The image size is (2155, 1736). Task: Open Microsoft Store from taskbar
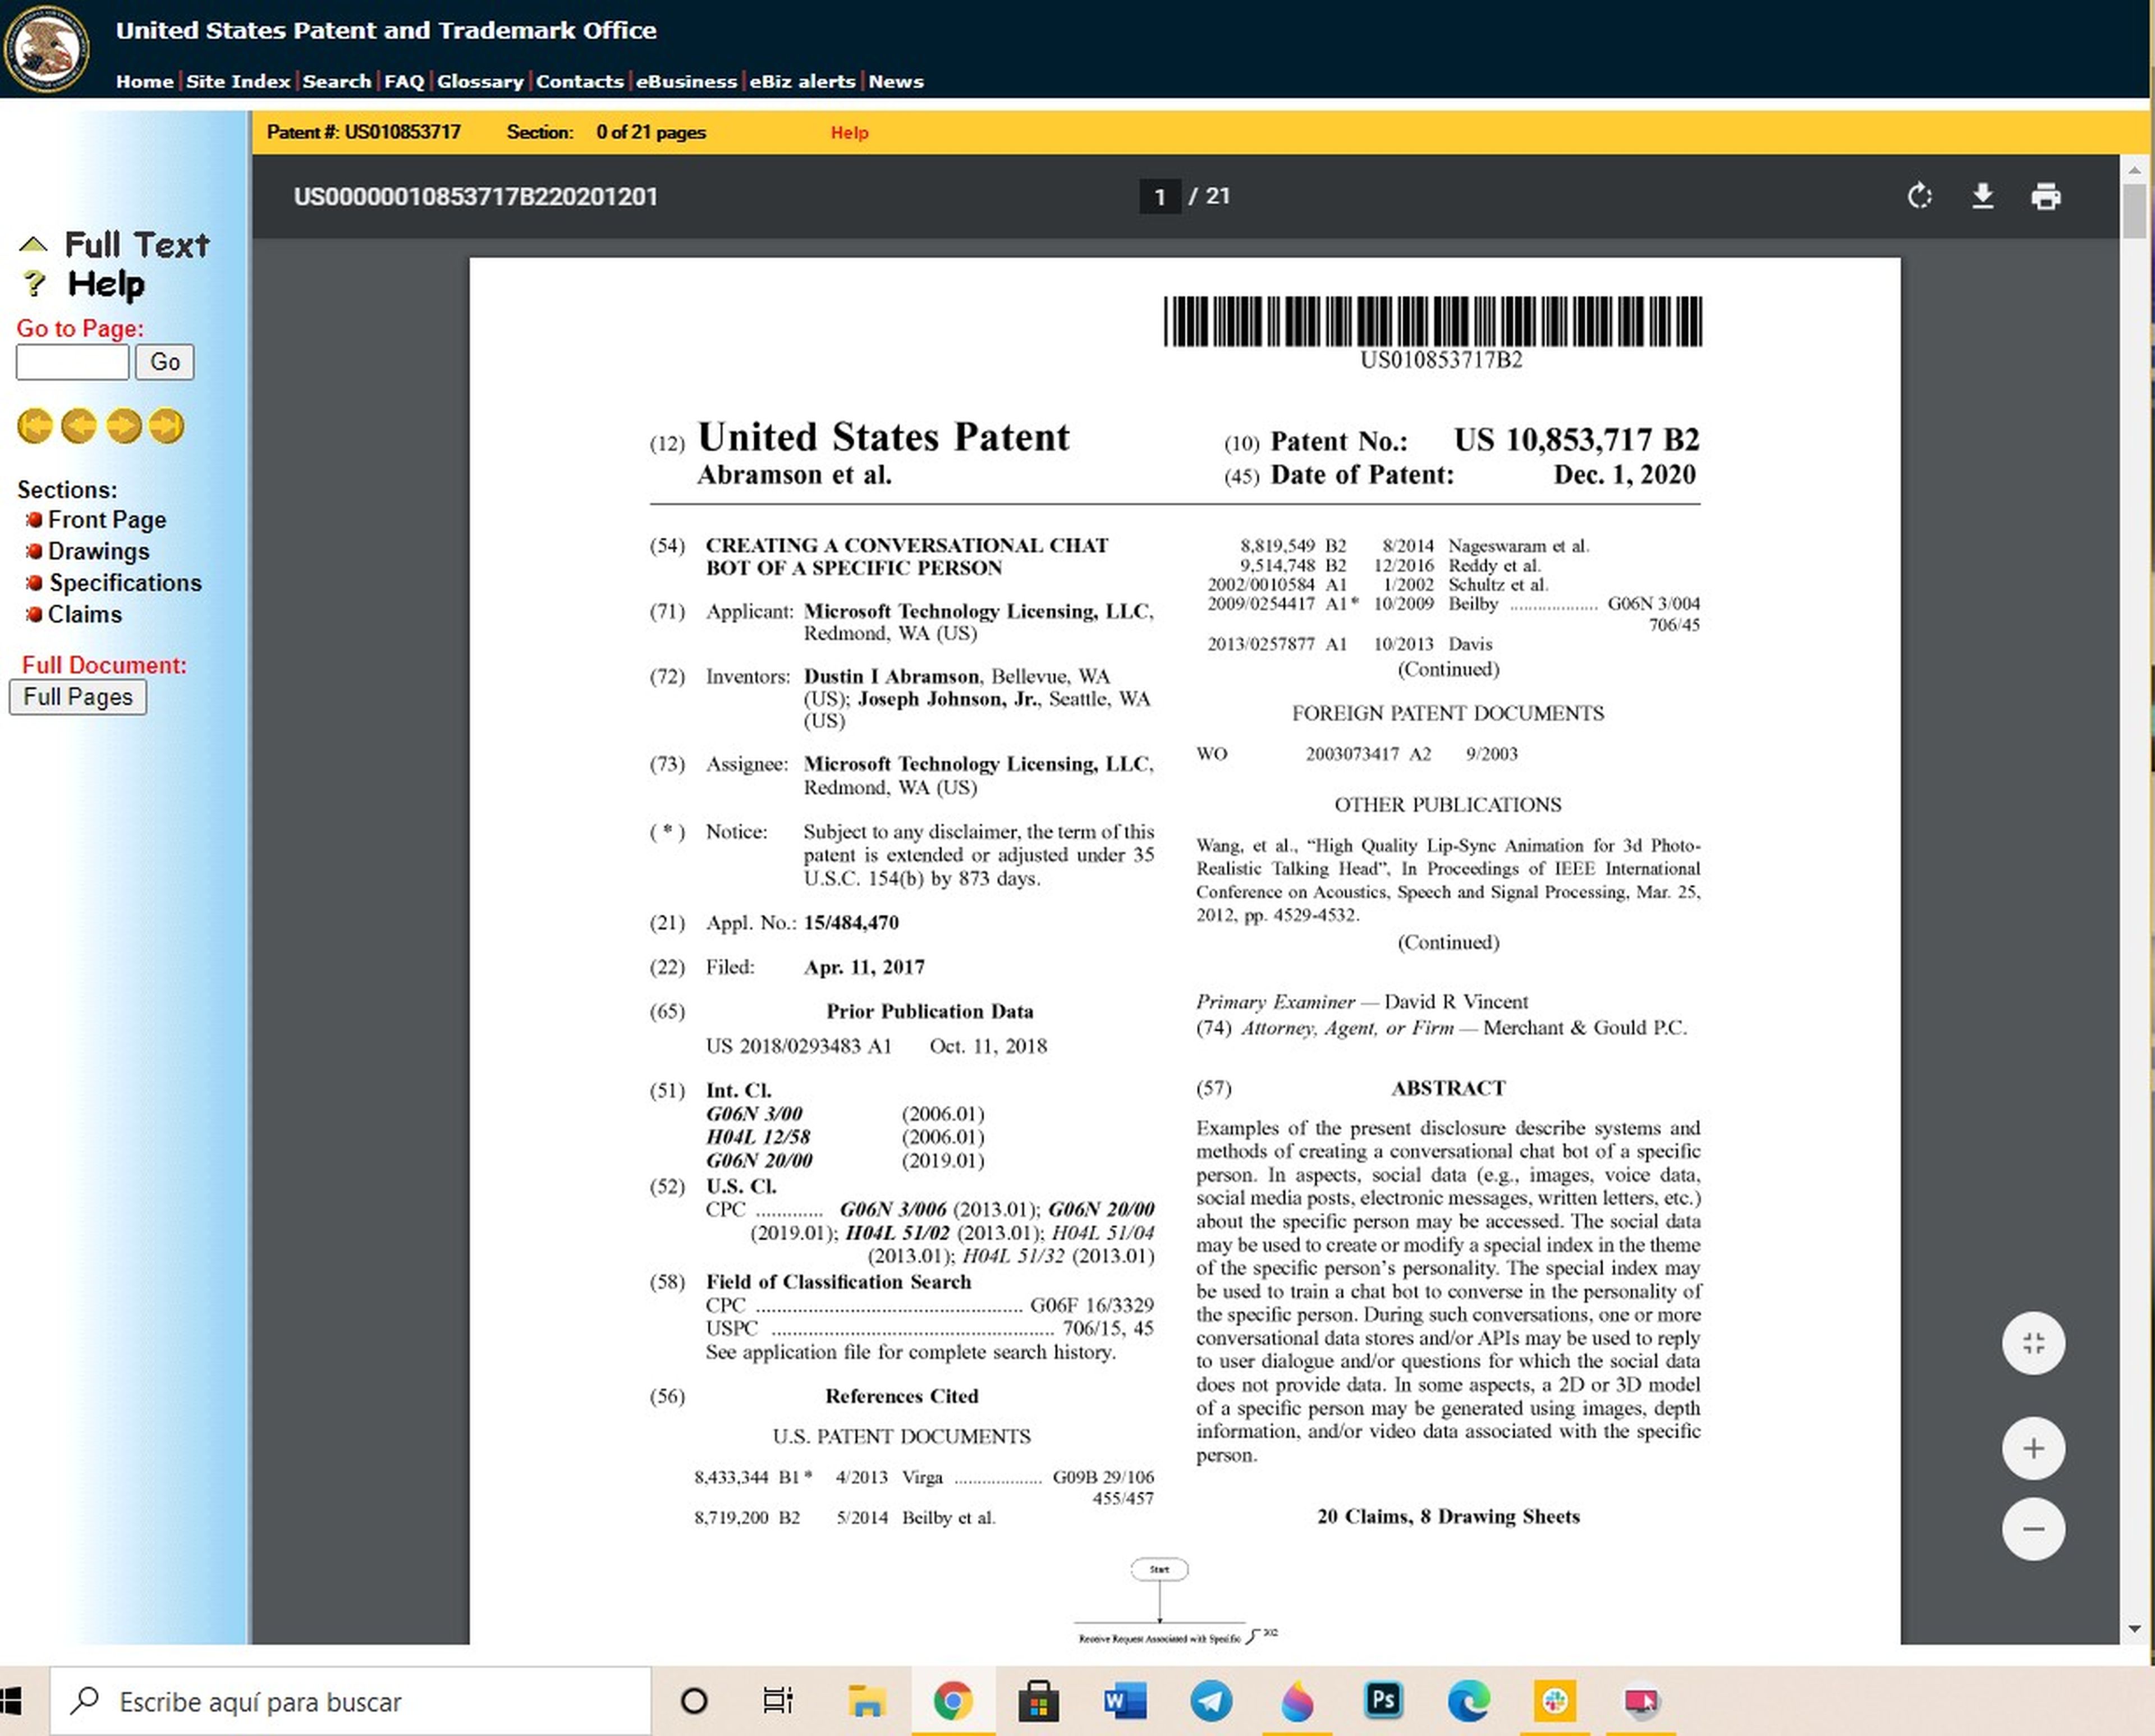coord(1038,1701)
